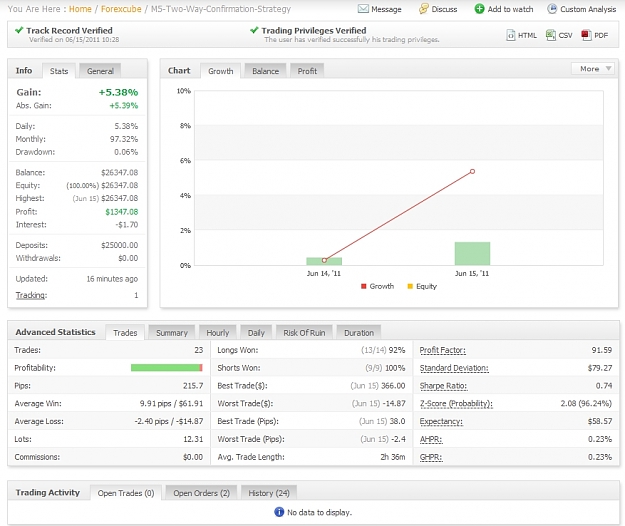The width and height of the screenshot is (625, 526).
Task: Click the Discuss speech bubble icon
Action: pyautogui.click(x=424, y=9)
